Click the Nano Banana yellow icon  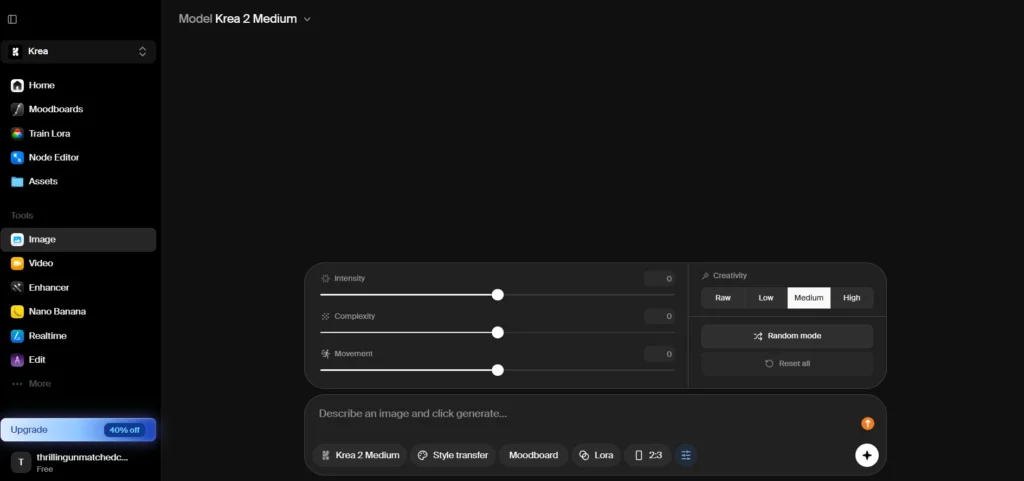[x=17, y=312]
